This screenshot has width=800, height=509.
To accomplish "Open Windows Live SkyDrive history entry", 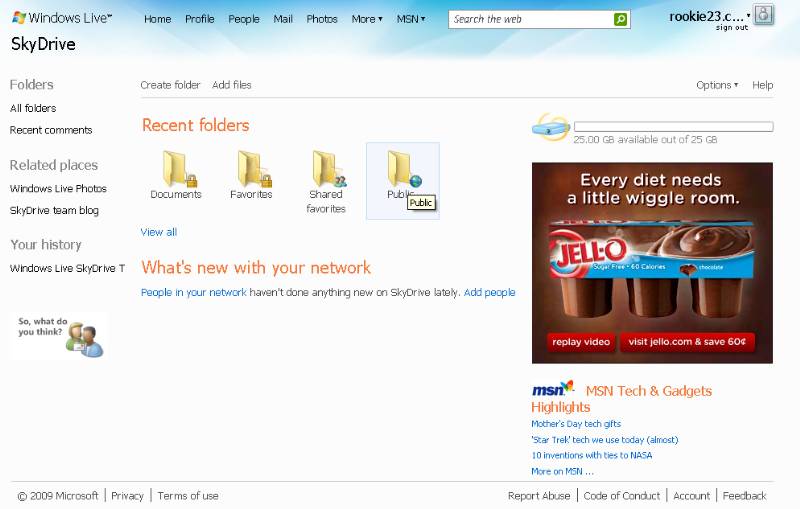I will [x=67, y=268].
